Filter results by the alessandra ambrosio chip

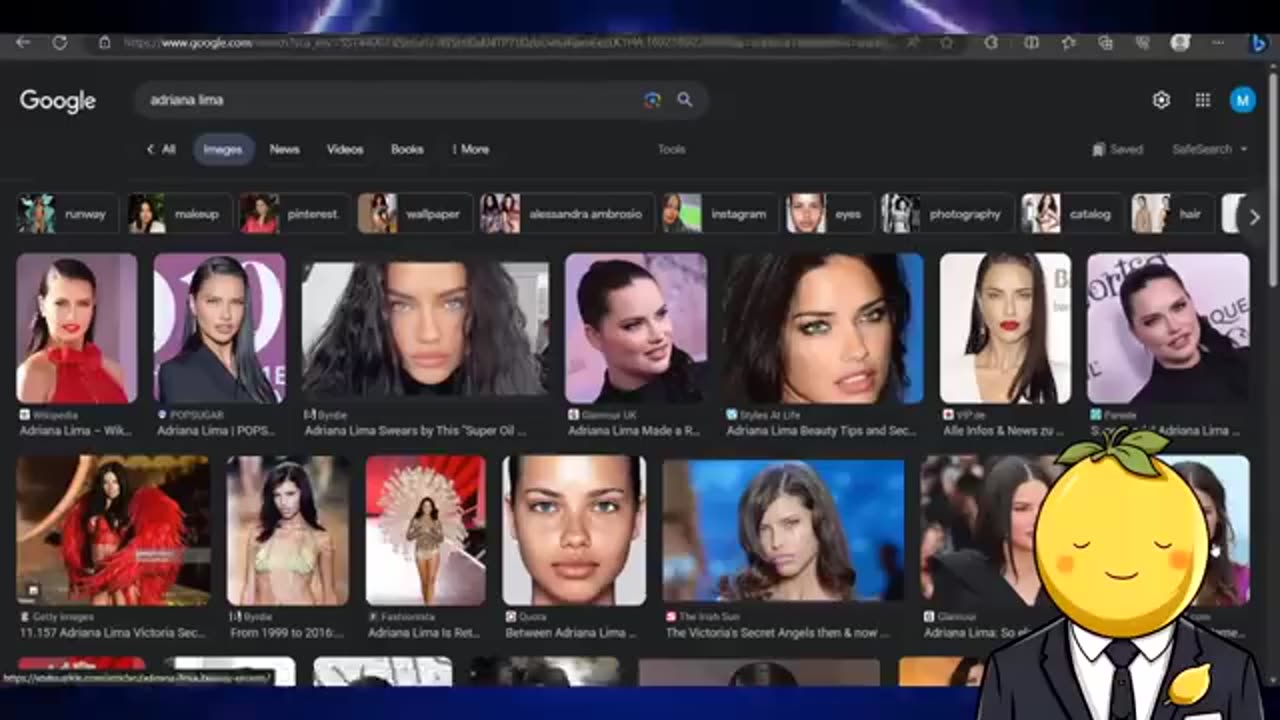[x=567, y=214]
